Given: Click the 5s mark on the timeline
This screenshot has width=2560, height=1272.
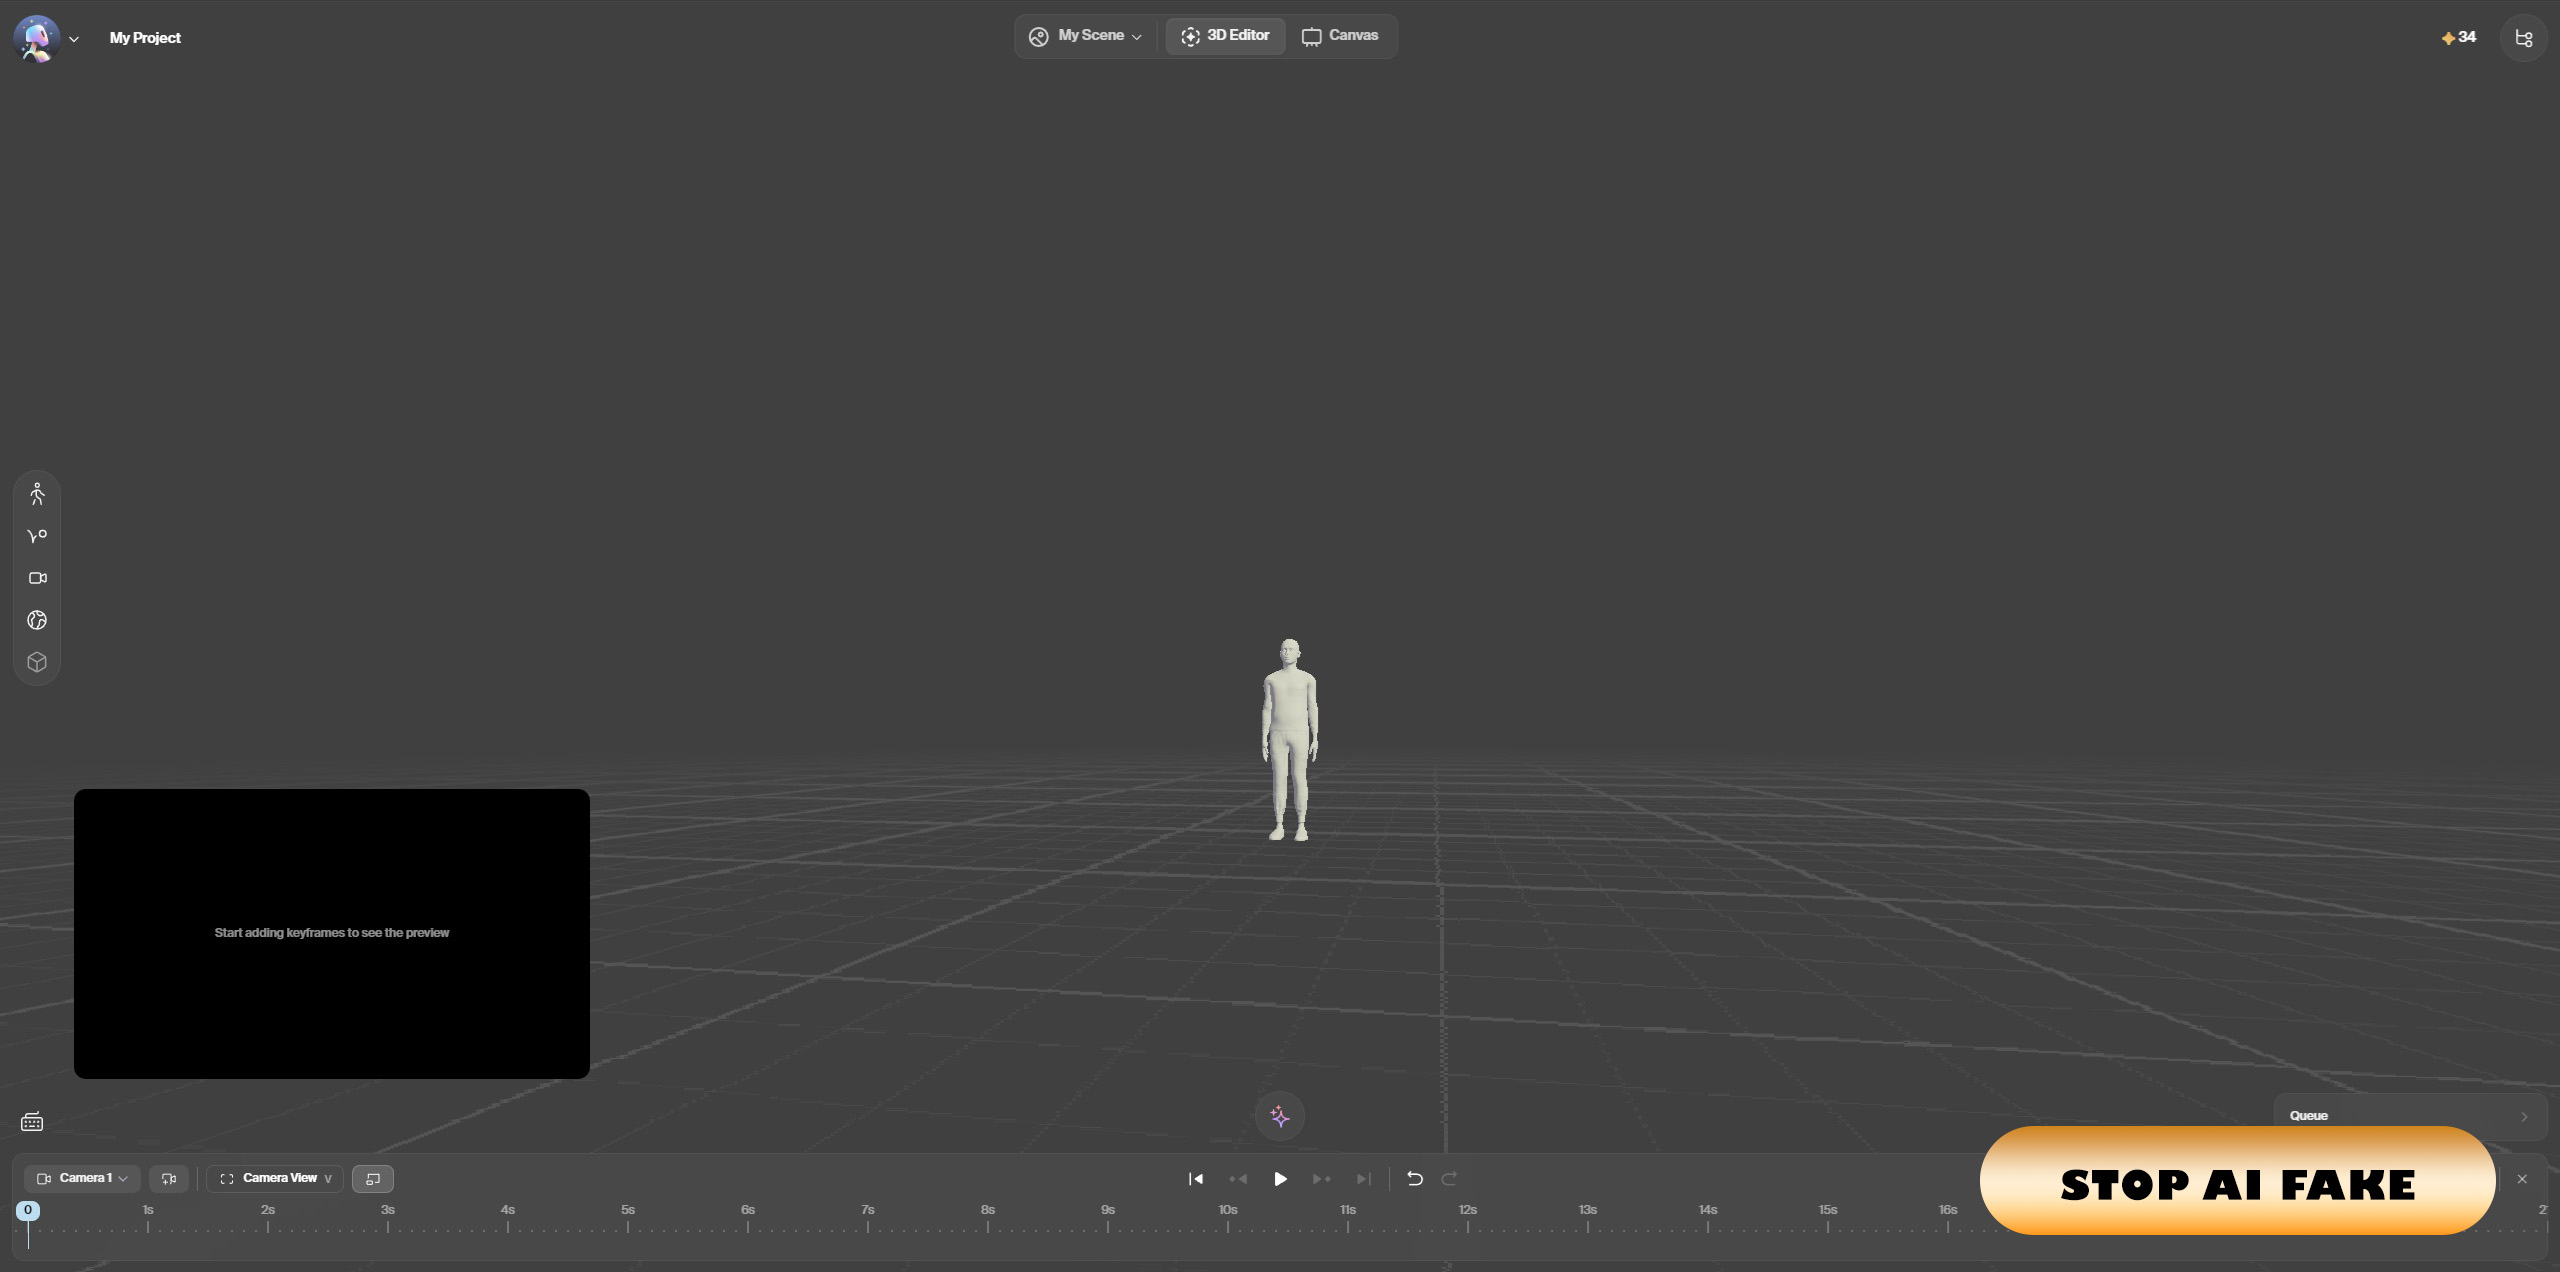Looking at the screenshot, I should coord(628,1210).
